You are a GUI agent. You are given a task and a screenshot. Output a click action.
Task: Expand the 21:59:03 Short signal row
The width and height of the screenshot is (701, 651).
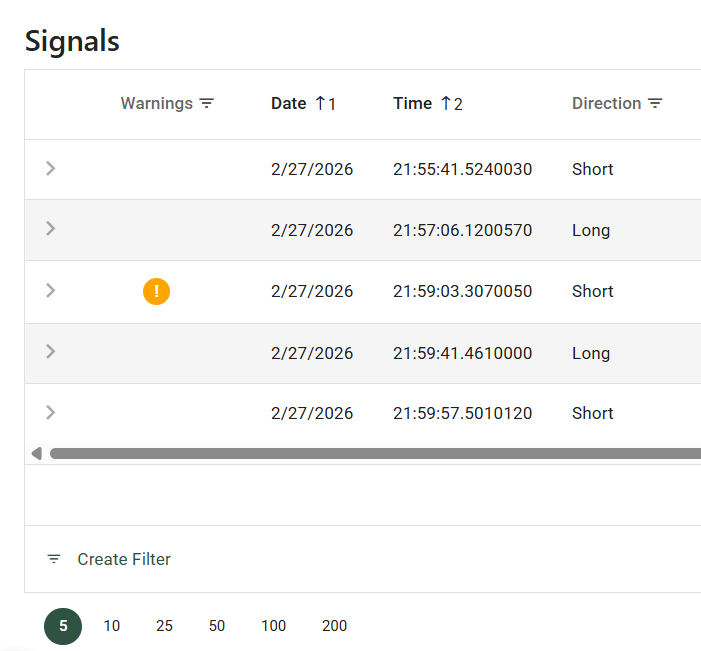point(51,290)
